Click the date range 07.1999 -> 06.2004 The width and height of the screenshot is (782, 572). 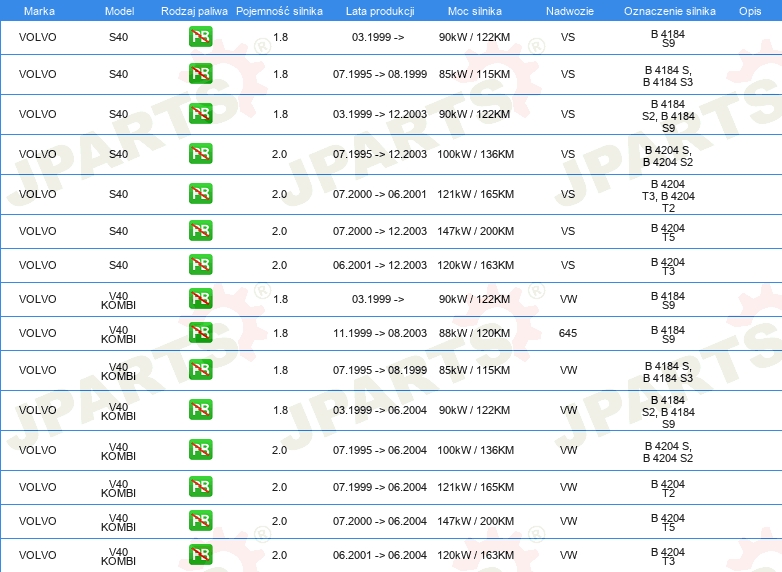[x=380, y=487]
